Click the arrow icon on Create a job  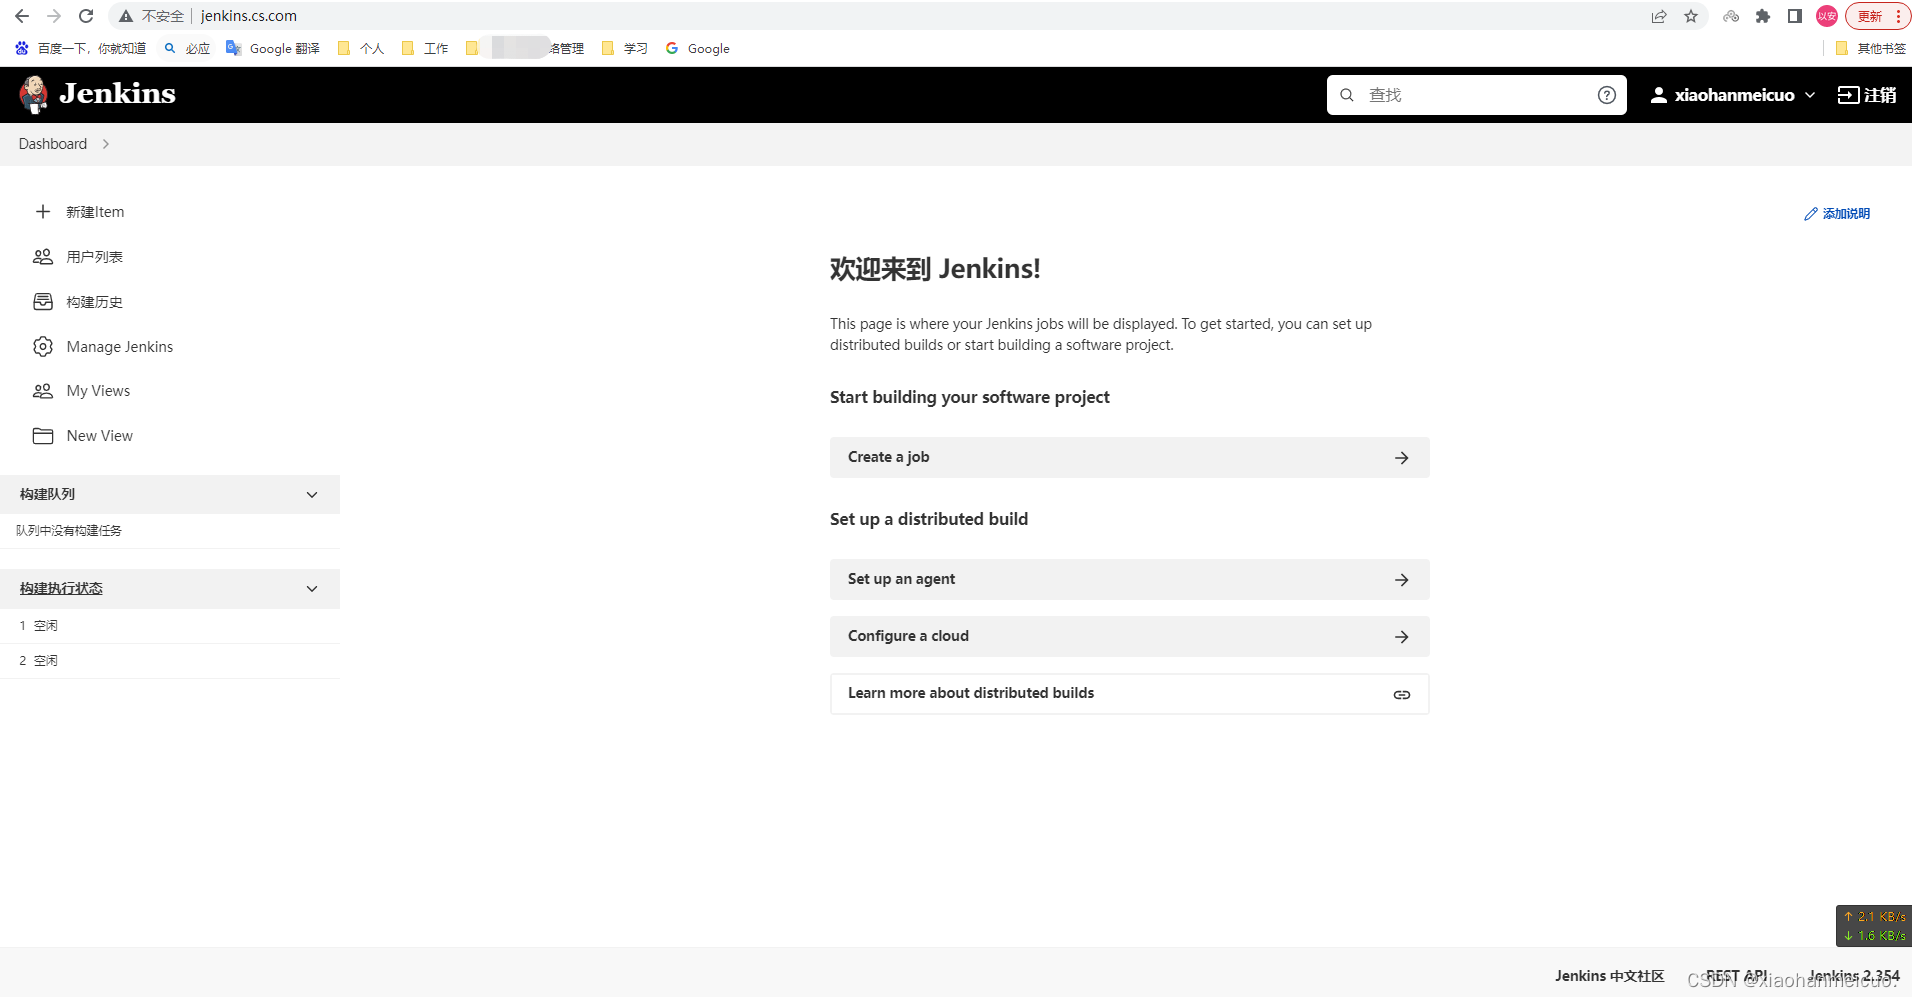1402,458
